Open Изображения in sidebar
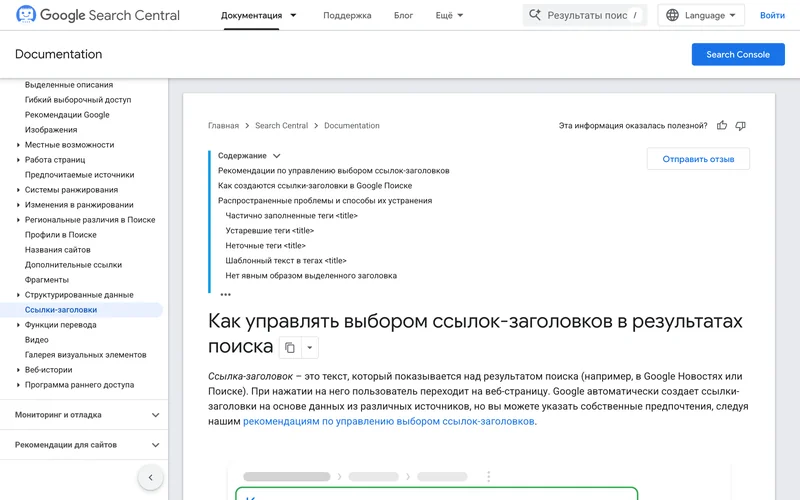 tap(51, 130)
